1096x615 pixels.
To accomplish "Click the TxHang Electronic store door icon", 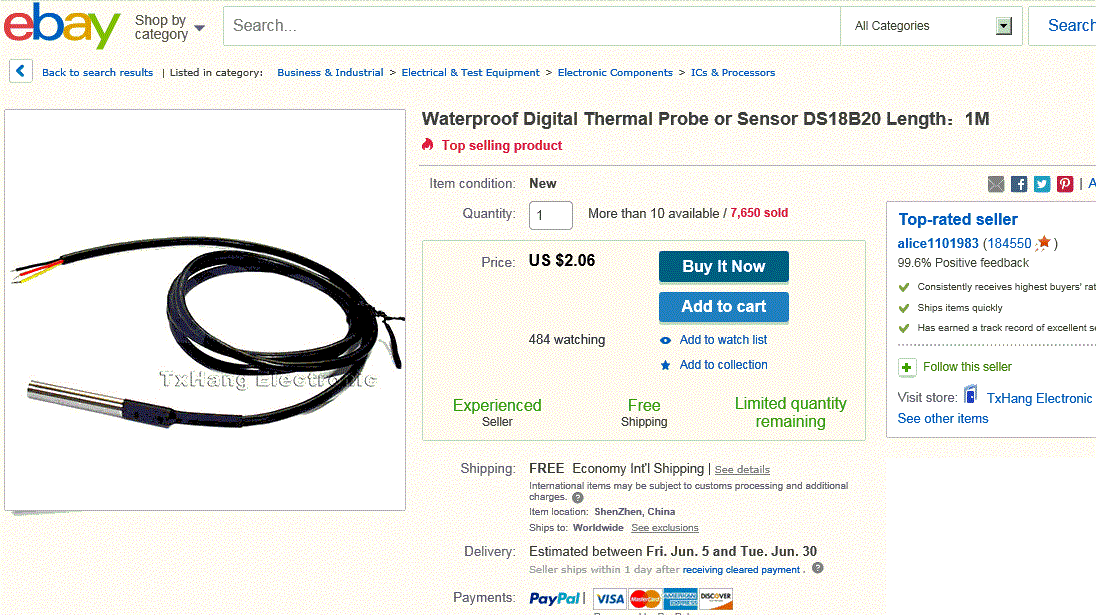I will (x=970, y=397).
